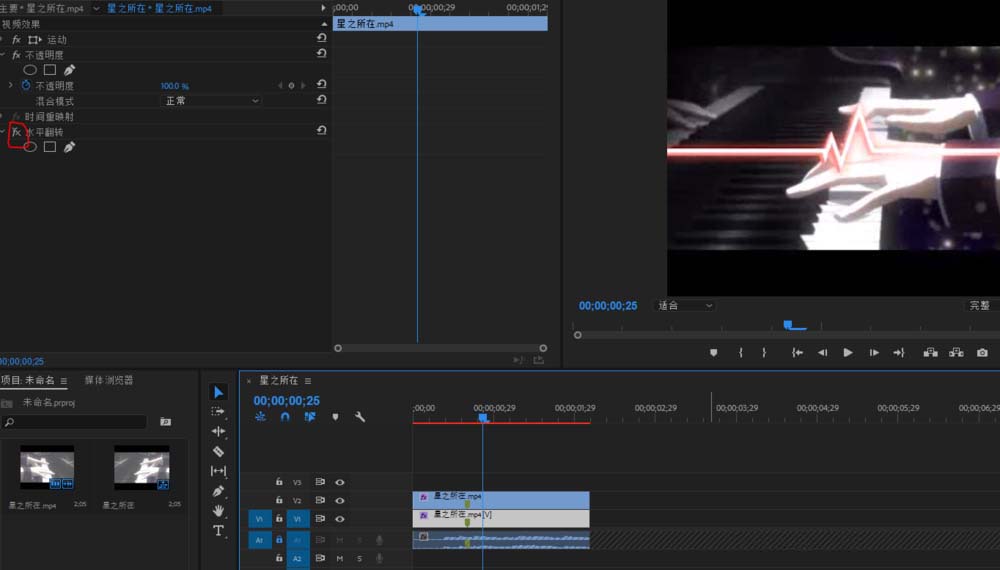The image size is (1000, 570).
Task: Click the Extract button in program monitor
Action: (x=956, y=353)
